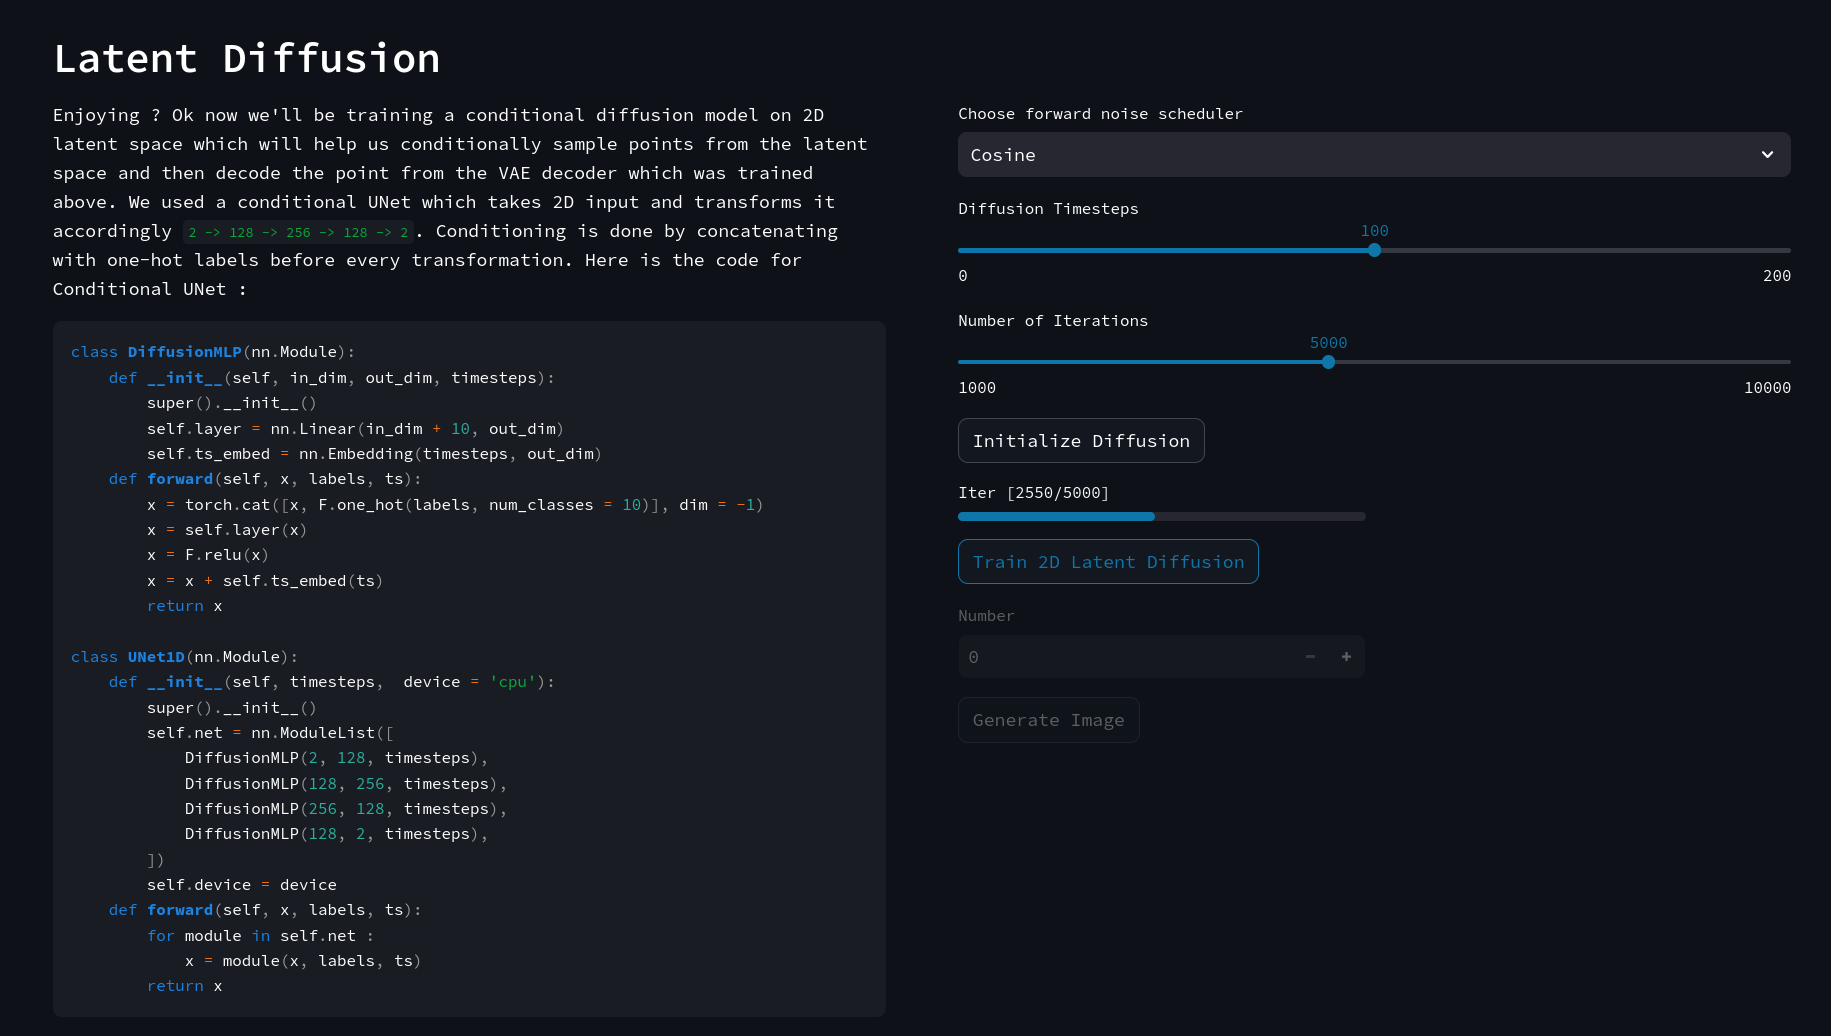Focus the Number input field

pos(1125,657)
